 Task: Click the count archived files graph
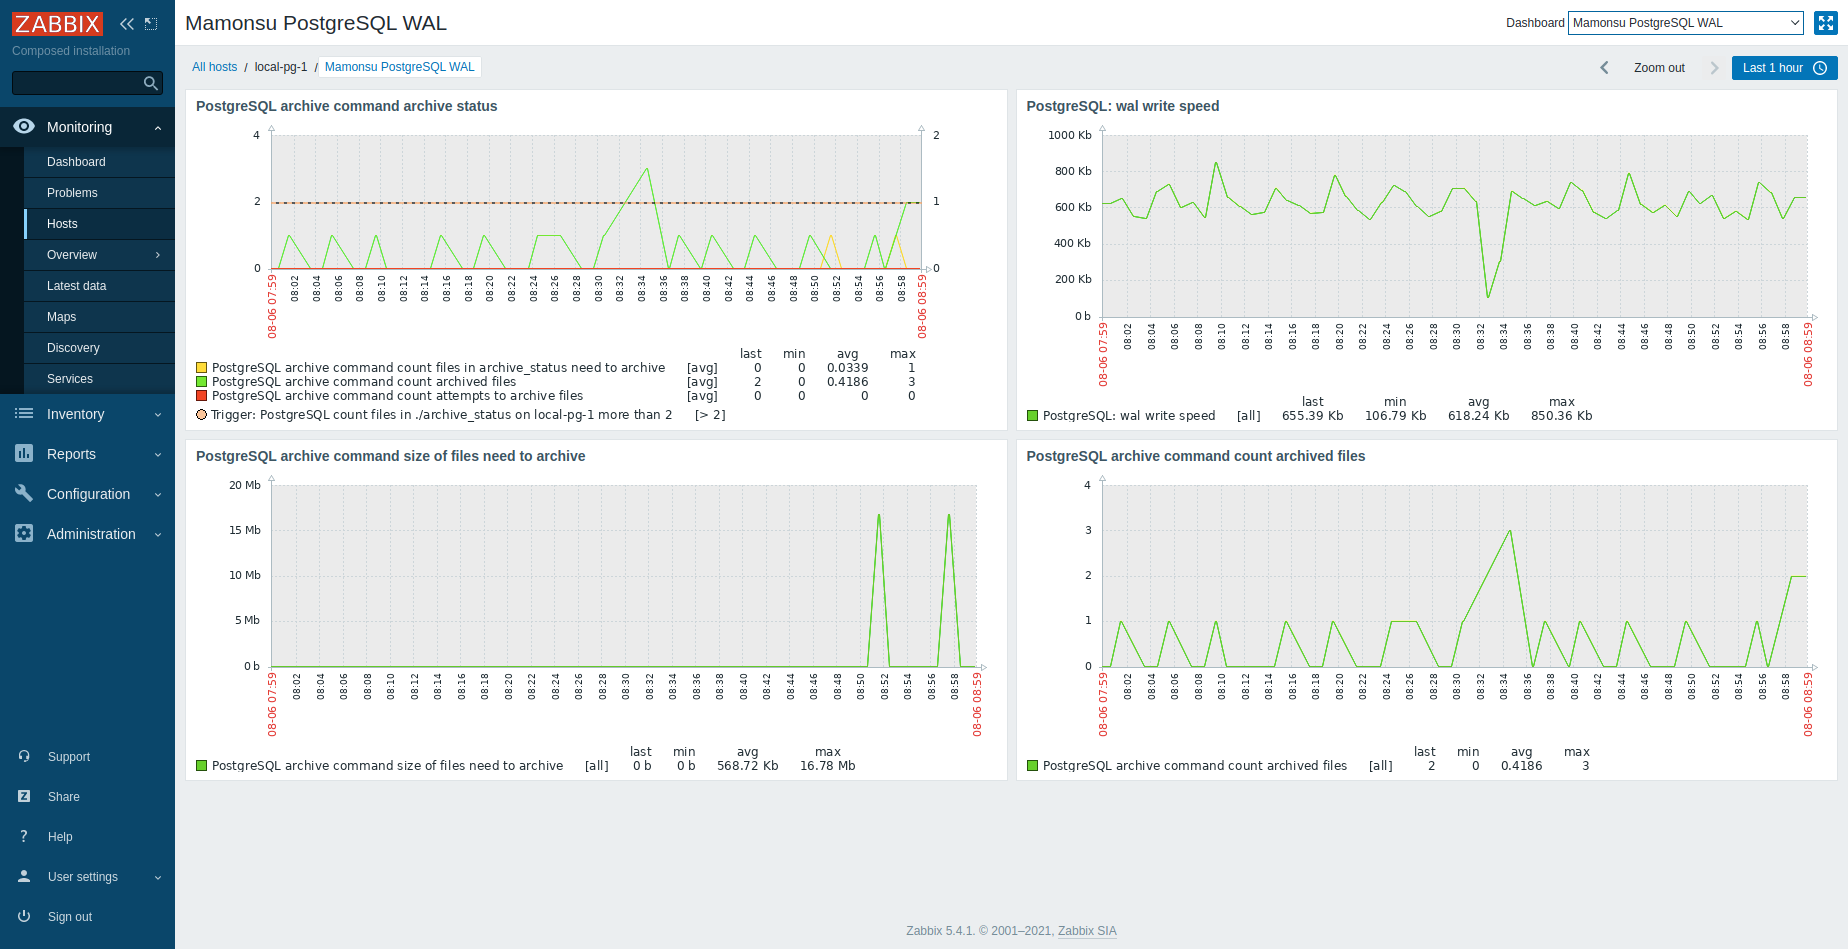(x=1455, y=576)
